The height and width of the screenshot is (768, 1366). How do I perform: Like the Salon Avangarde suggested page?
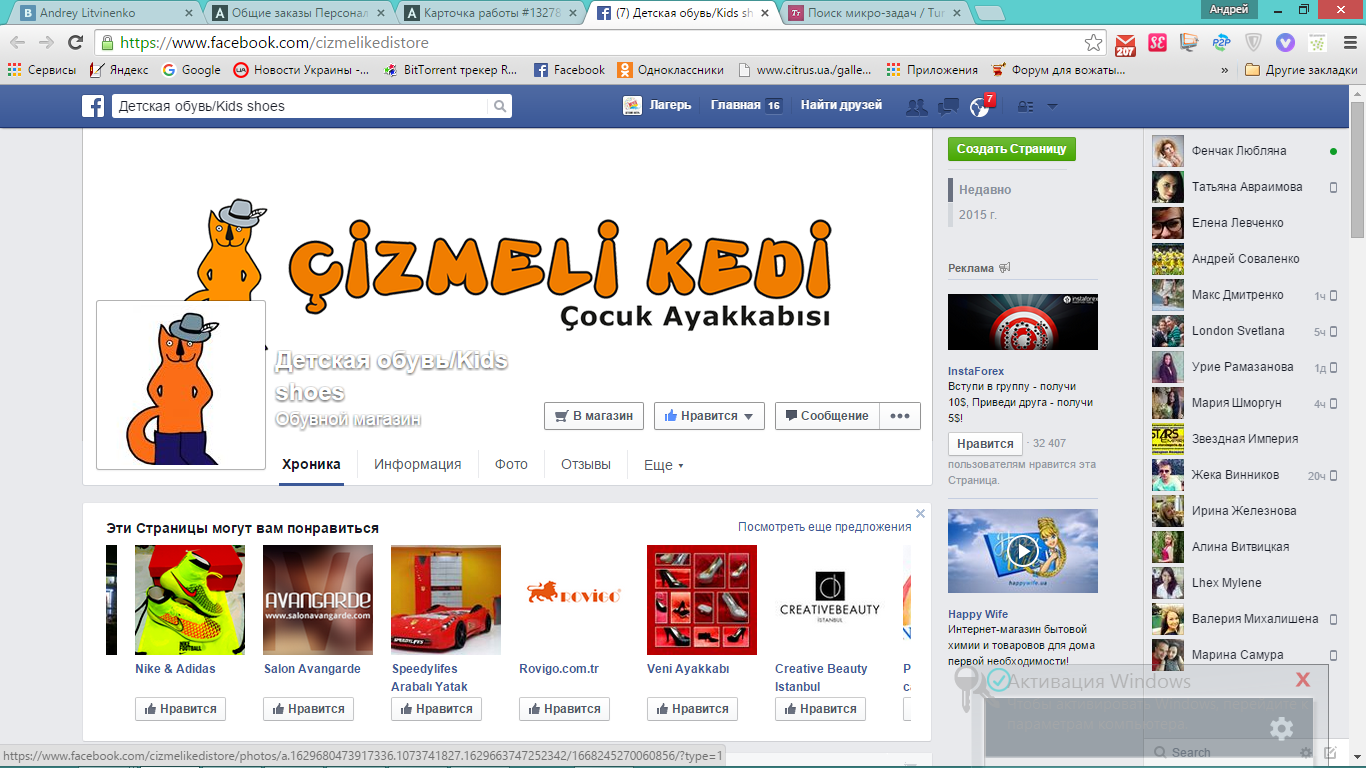coord(308,709)
